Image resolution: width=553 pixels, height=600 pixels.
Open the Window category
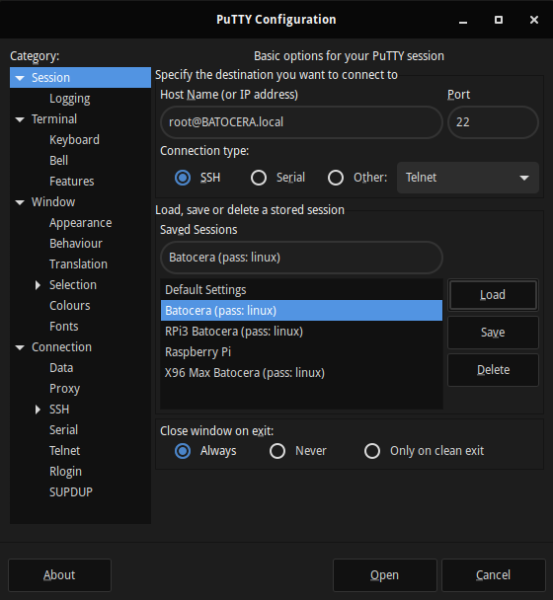(53, 202)
